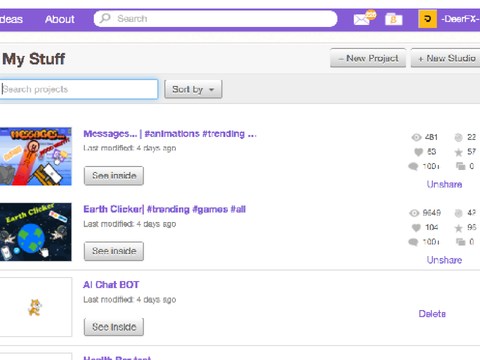Screen dimensions: 480x360
Task: Click the loves heart icon for Earth Clicker
Action: [416, 228]
